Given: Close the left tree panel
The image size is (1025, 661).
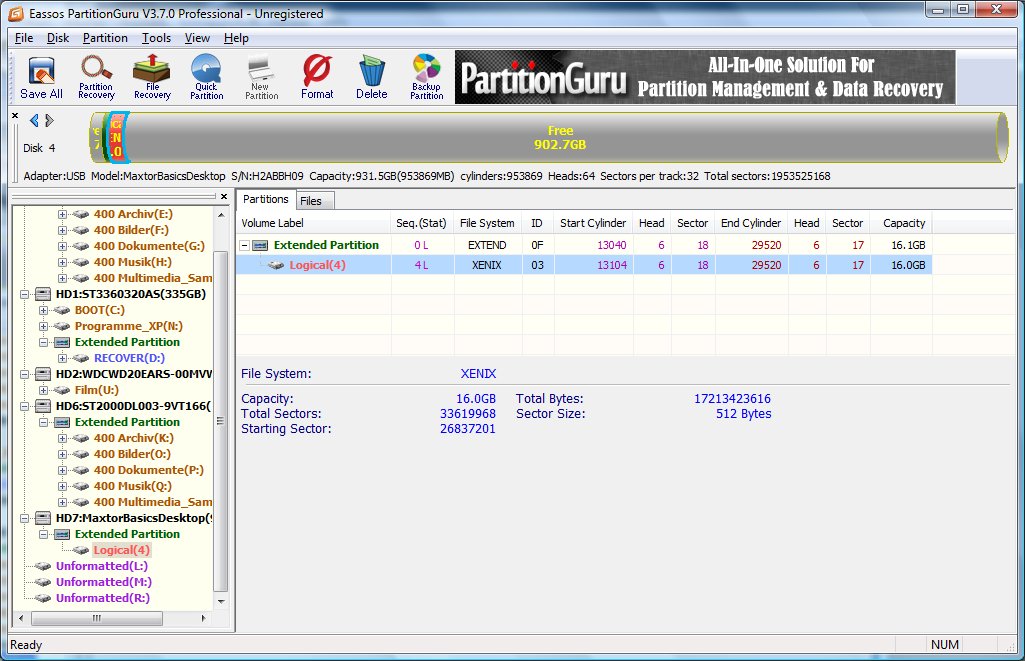Looking at the screenshot, I should point(224,196).
